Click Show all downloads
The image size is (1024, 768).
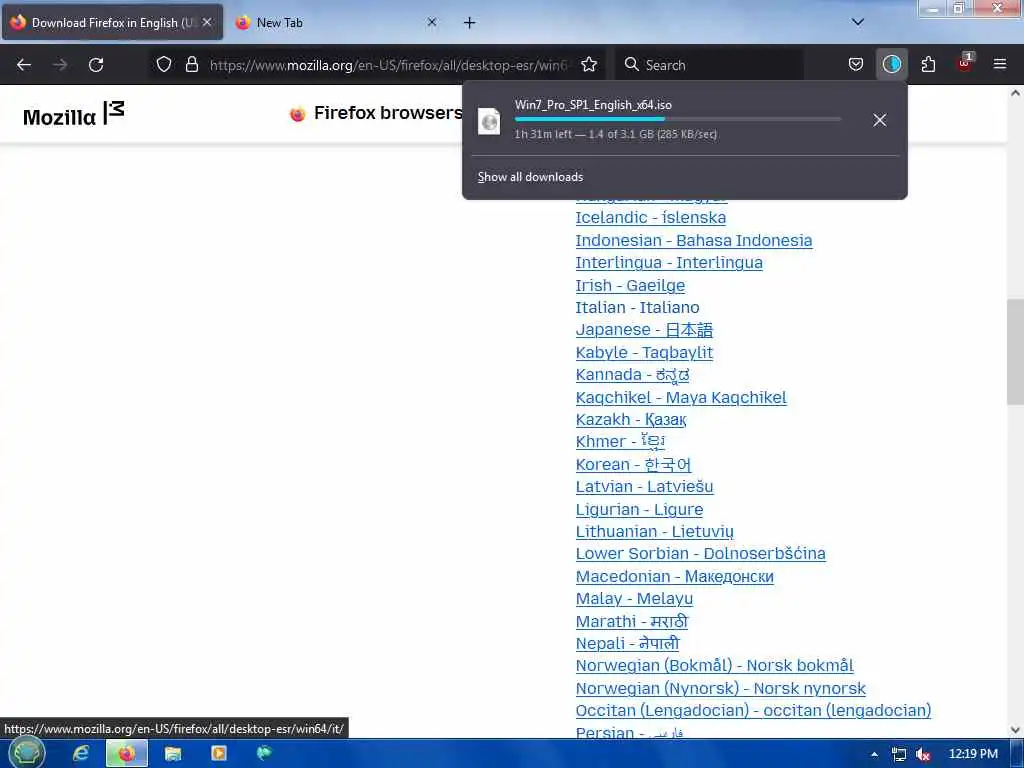pyautogui.click(x=530, y=177)
